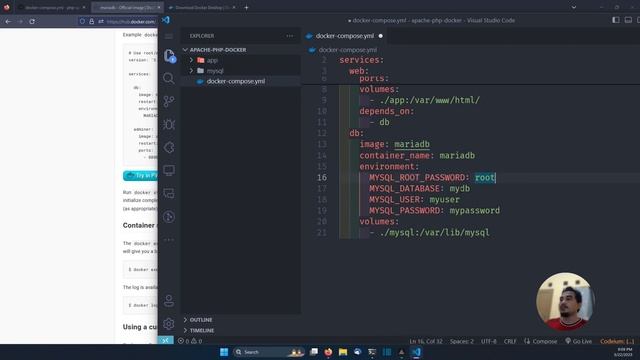
Task: Click Go Live in the status bar
Action: (578, 341)
